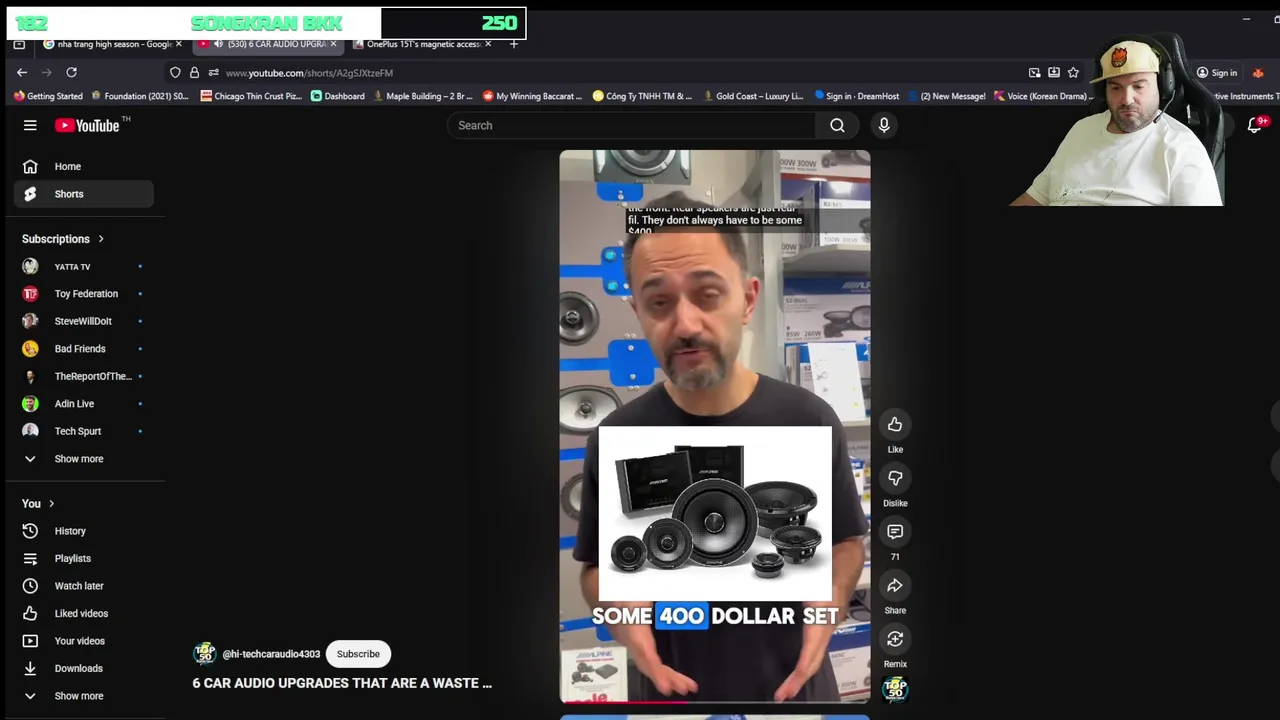Open Sign in DreamHost bookmark
This screenshot has height=720, width=1280.
coord(857,96)
